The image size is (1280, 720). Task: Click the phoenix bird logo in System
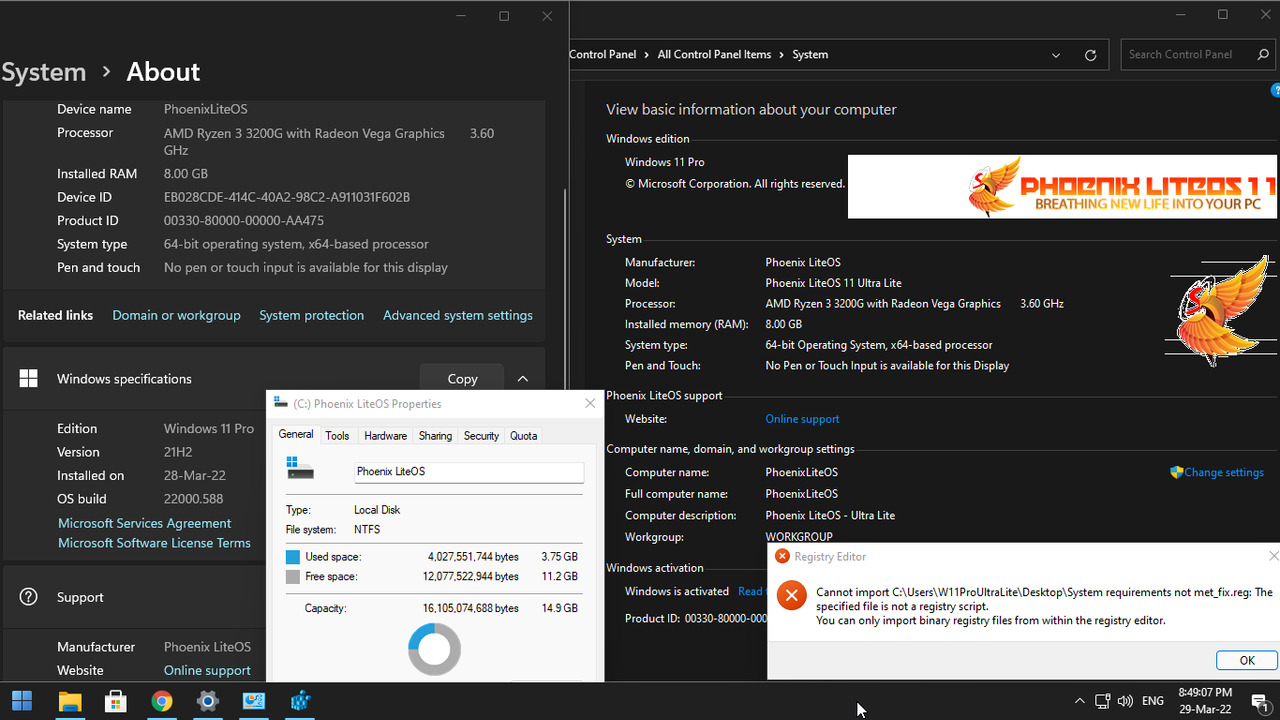click(1222, 310)
